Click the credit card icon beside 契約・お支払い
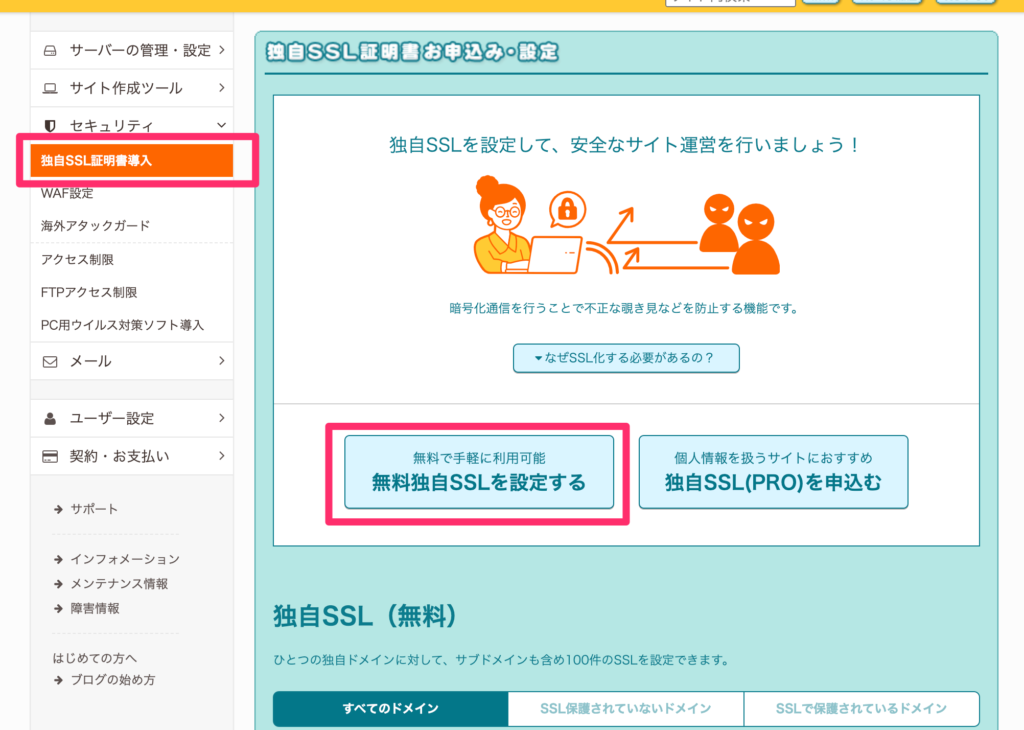 click(50, 456)
